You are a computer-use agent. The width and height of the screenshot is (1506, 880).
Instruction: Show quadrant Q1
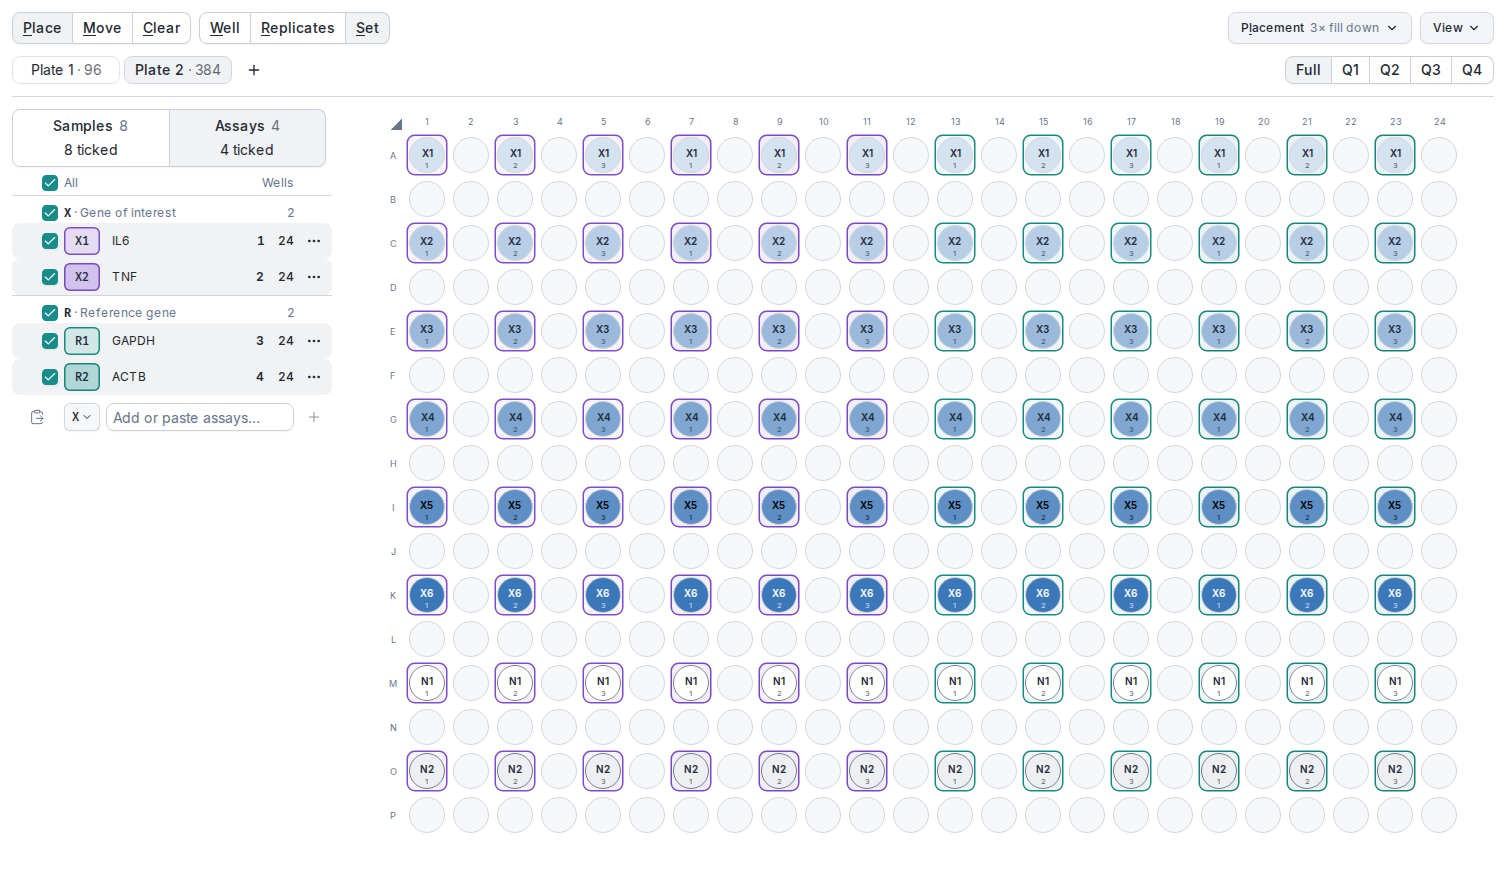click(1351, 70)
